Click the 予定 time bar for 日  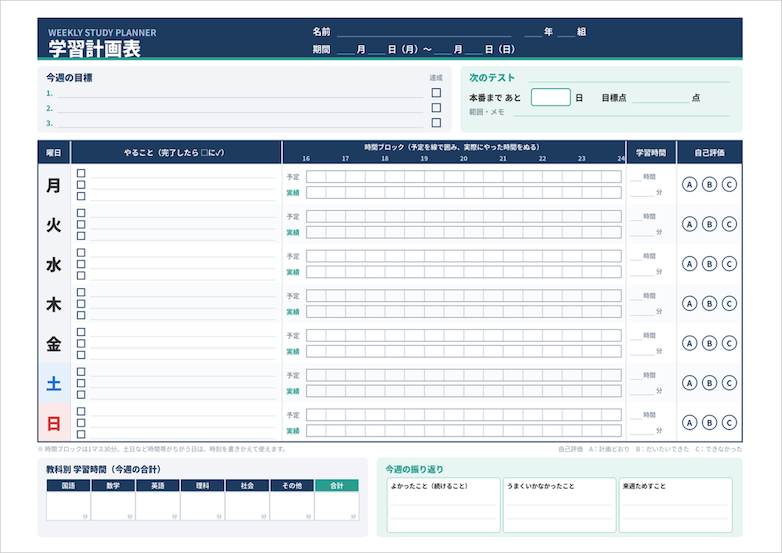coord(464,415)
